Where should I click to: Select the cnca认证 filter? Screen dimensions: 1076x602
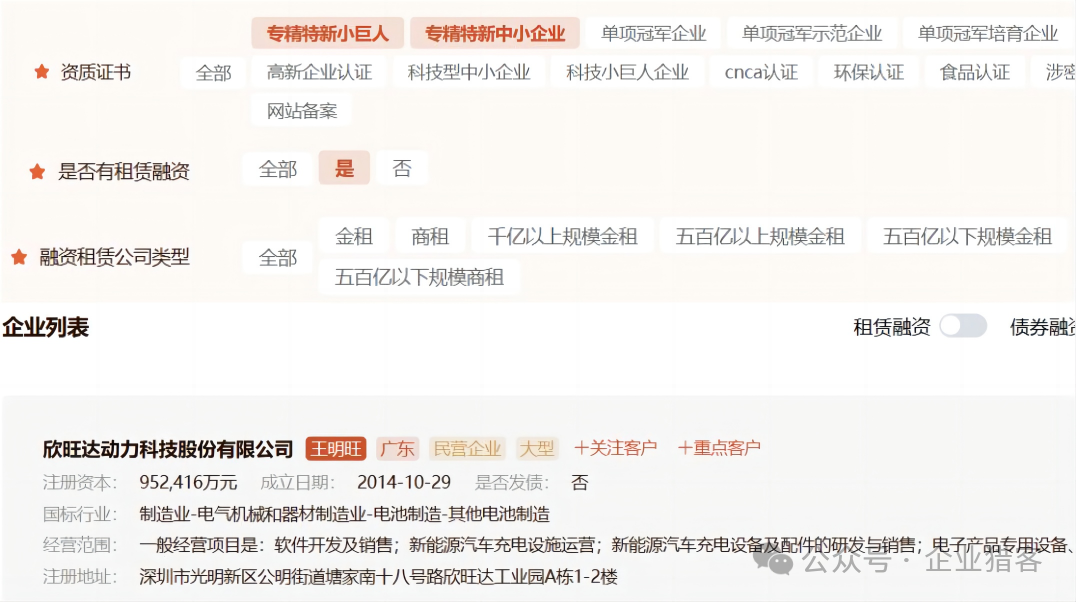click(761, 72)
